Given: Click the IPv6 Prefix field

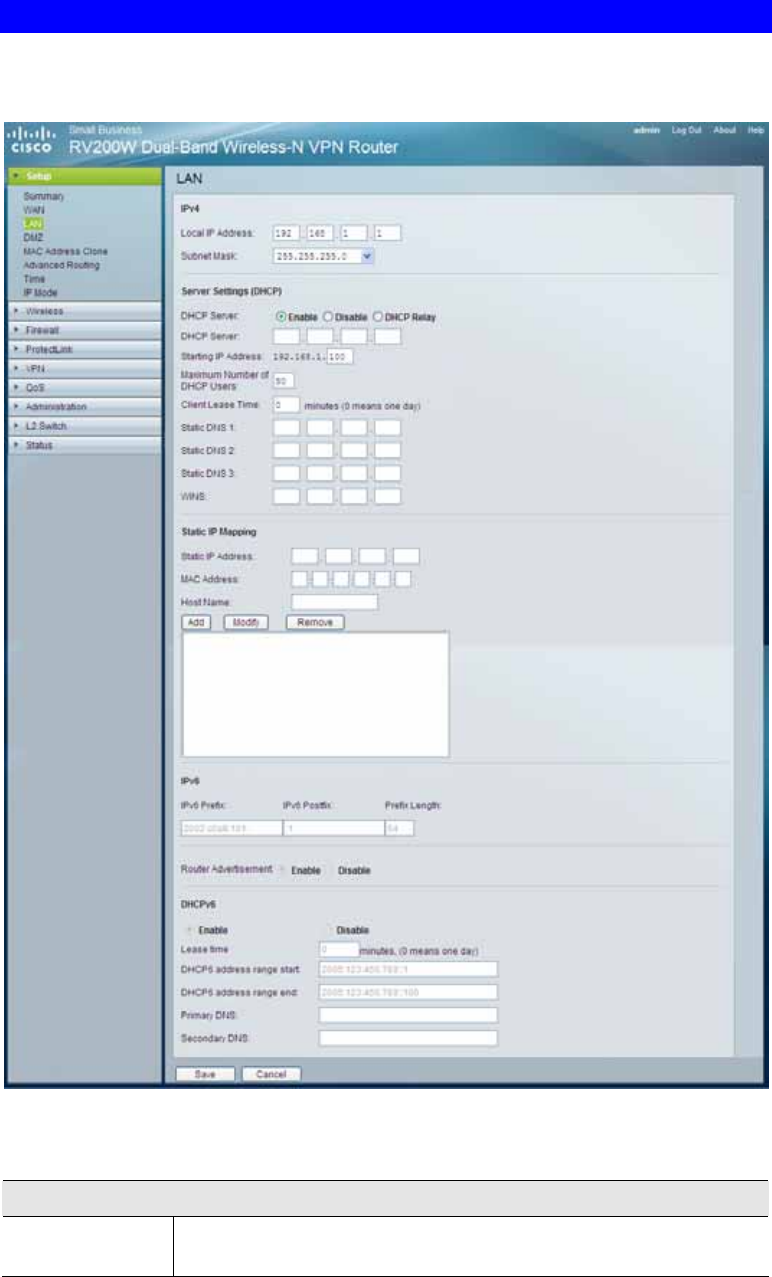Looking at the screenshot, I should (231, 828).
